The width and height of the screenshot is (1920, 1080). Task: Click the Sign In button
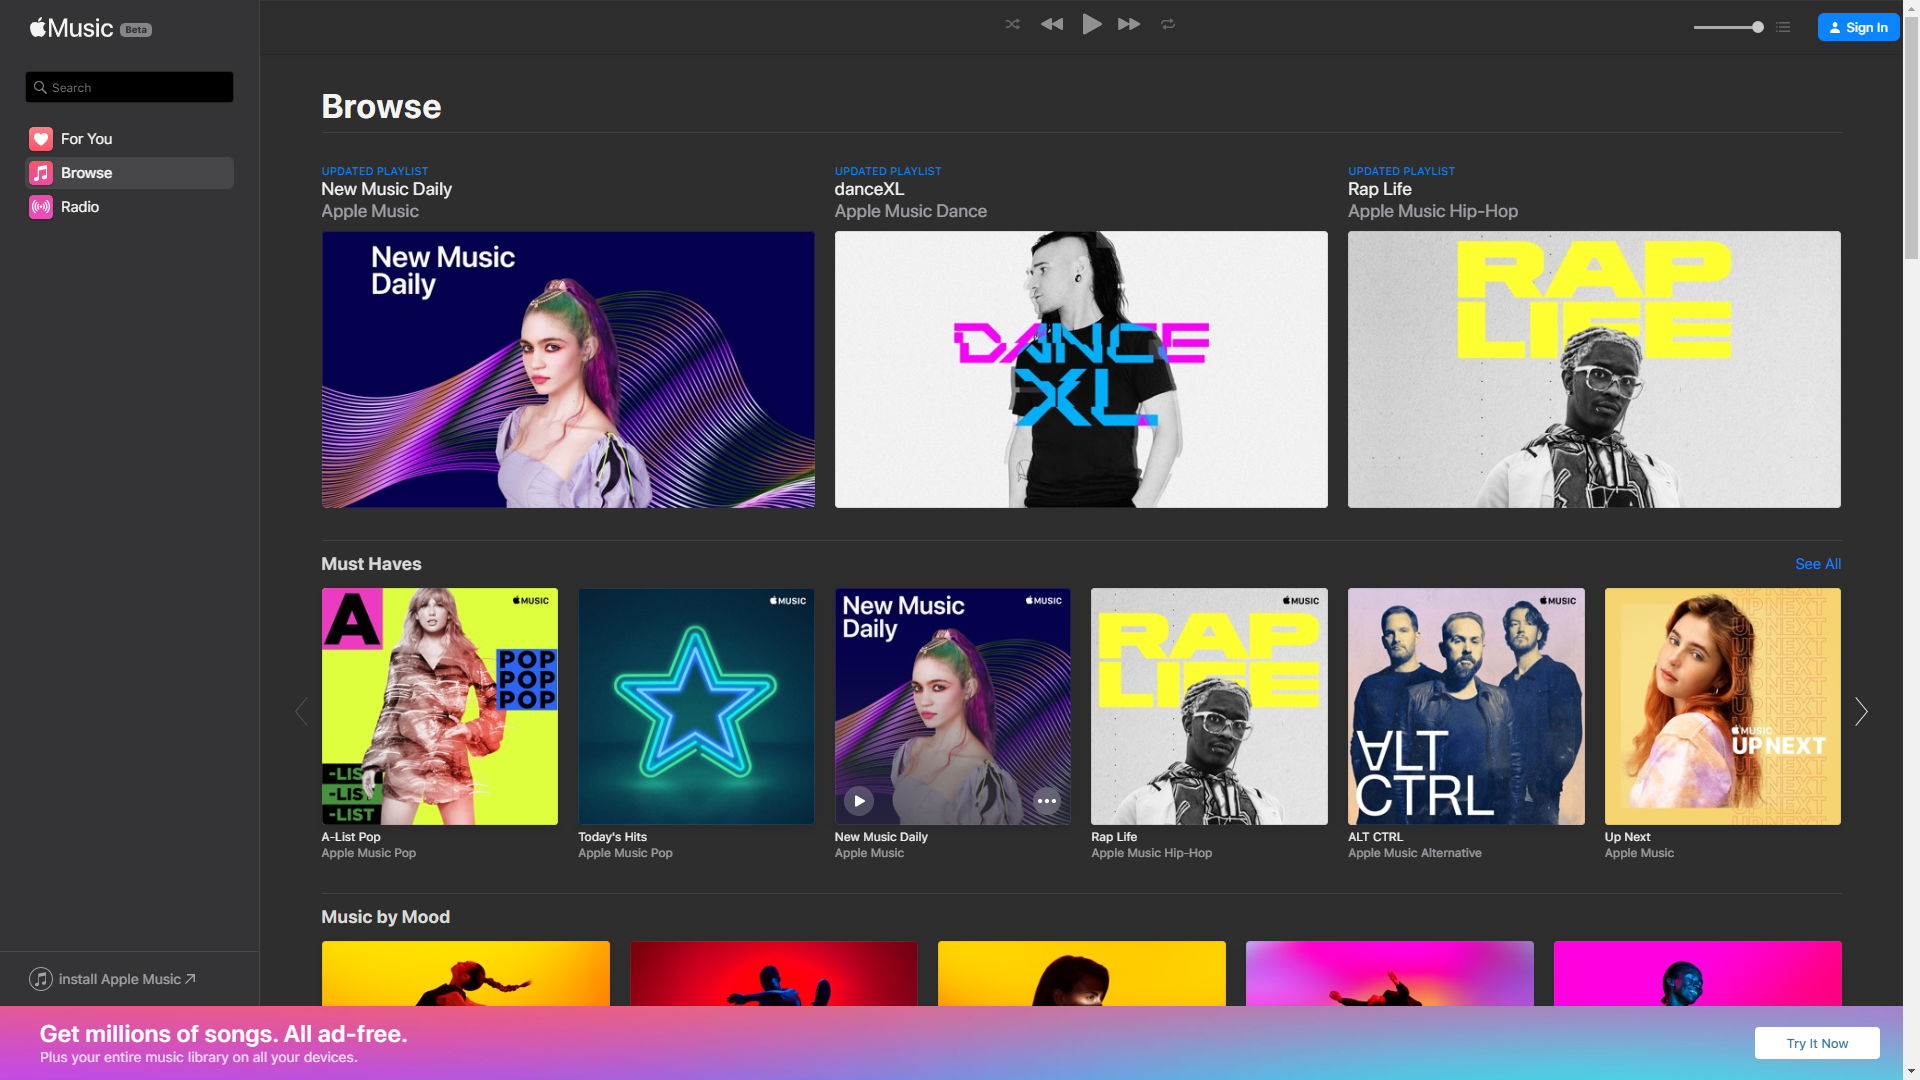[1858, 27]
